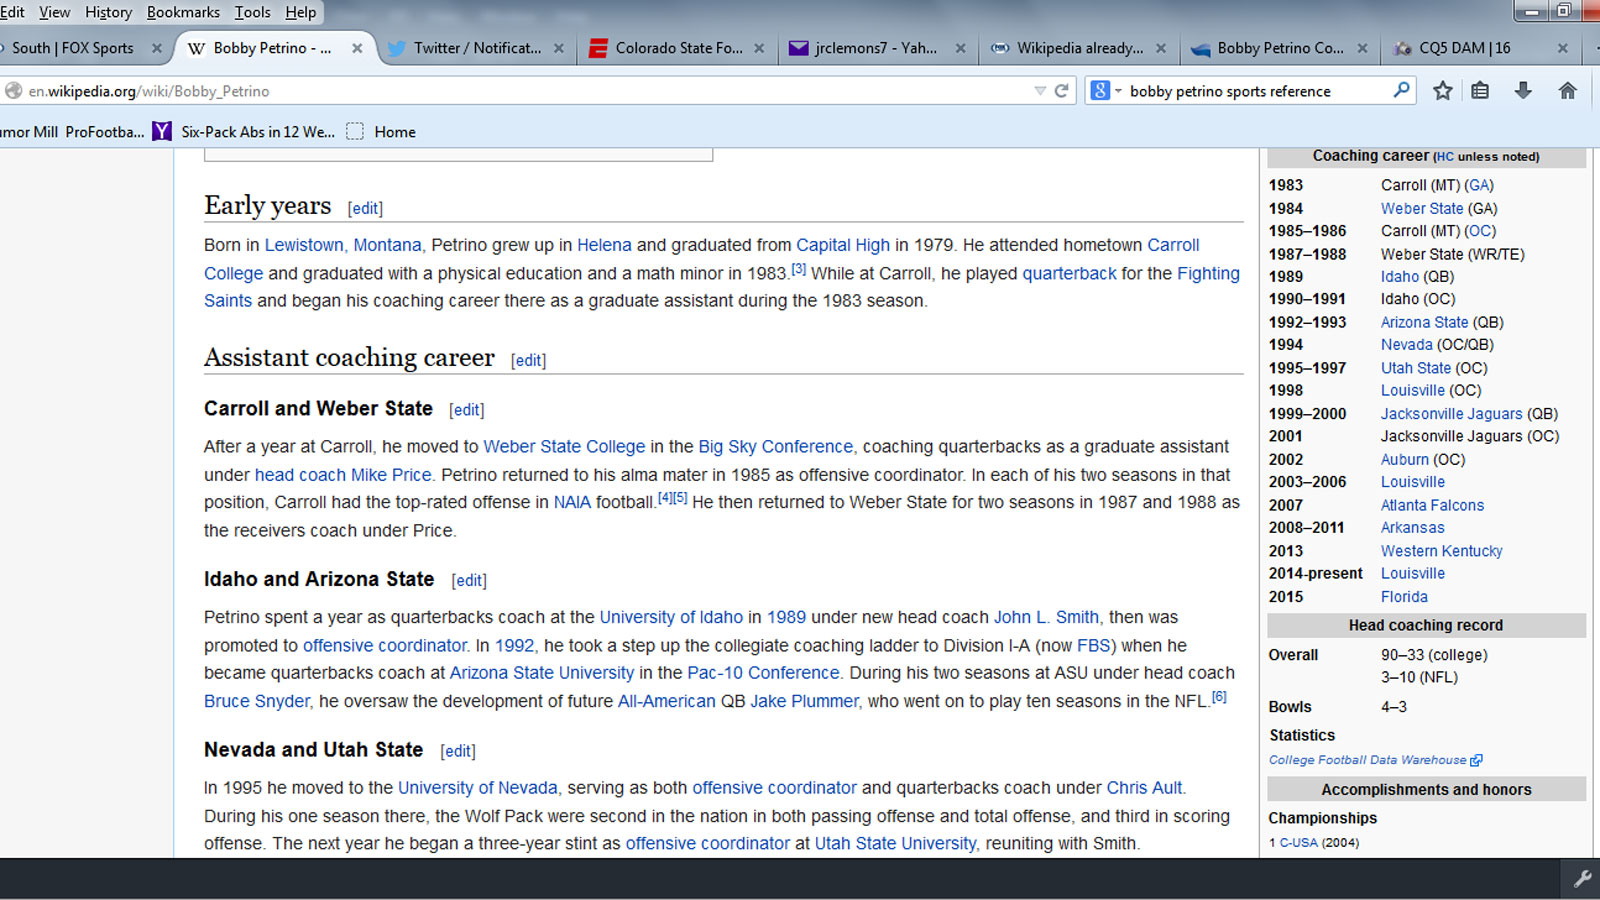Open Atlanta Falcons infobox link
This screenshot has height=900, width=1600.
1432,506
